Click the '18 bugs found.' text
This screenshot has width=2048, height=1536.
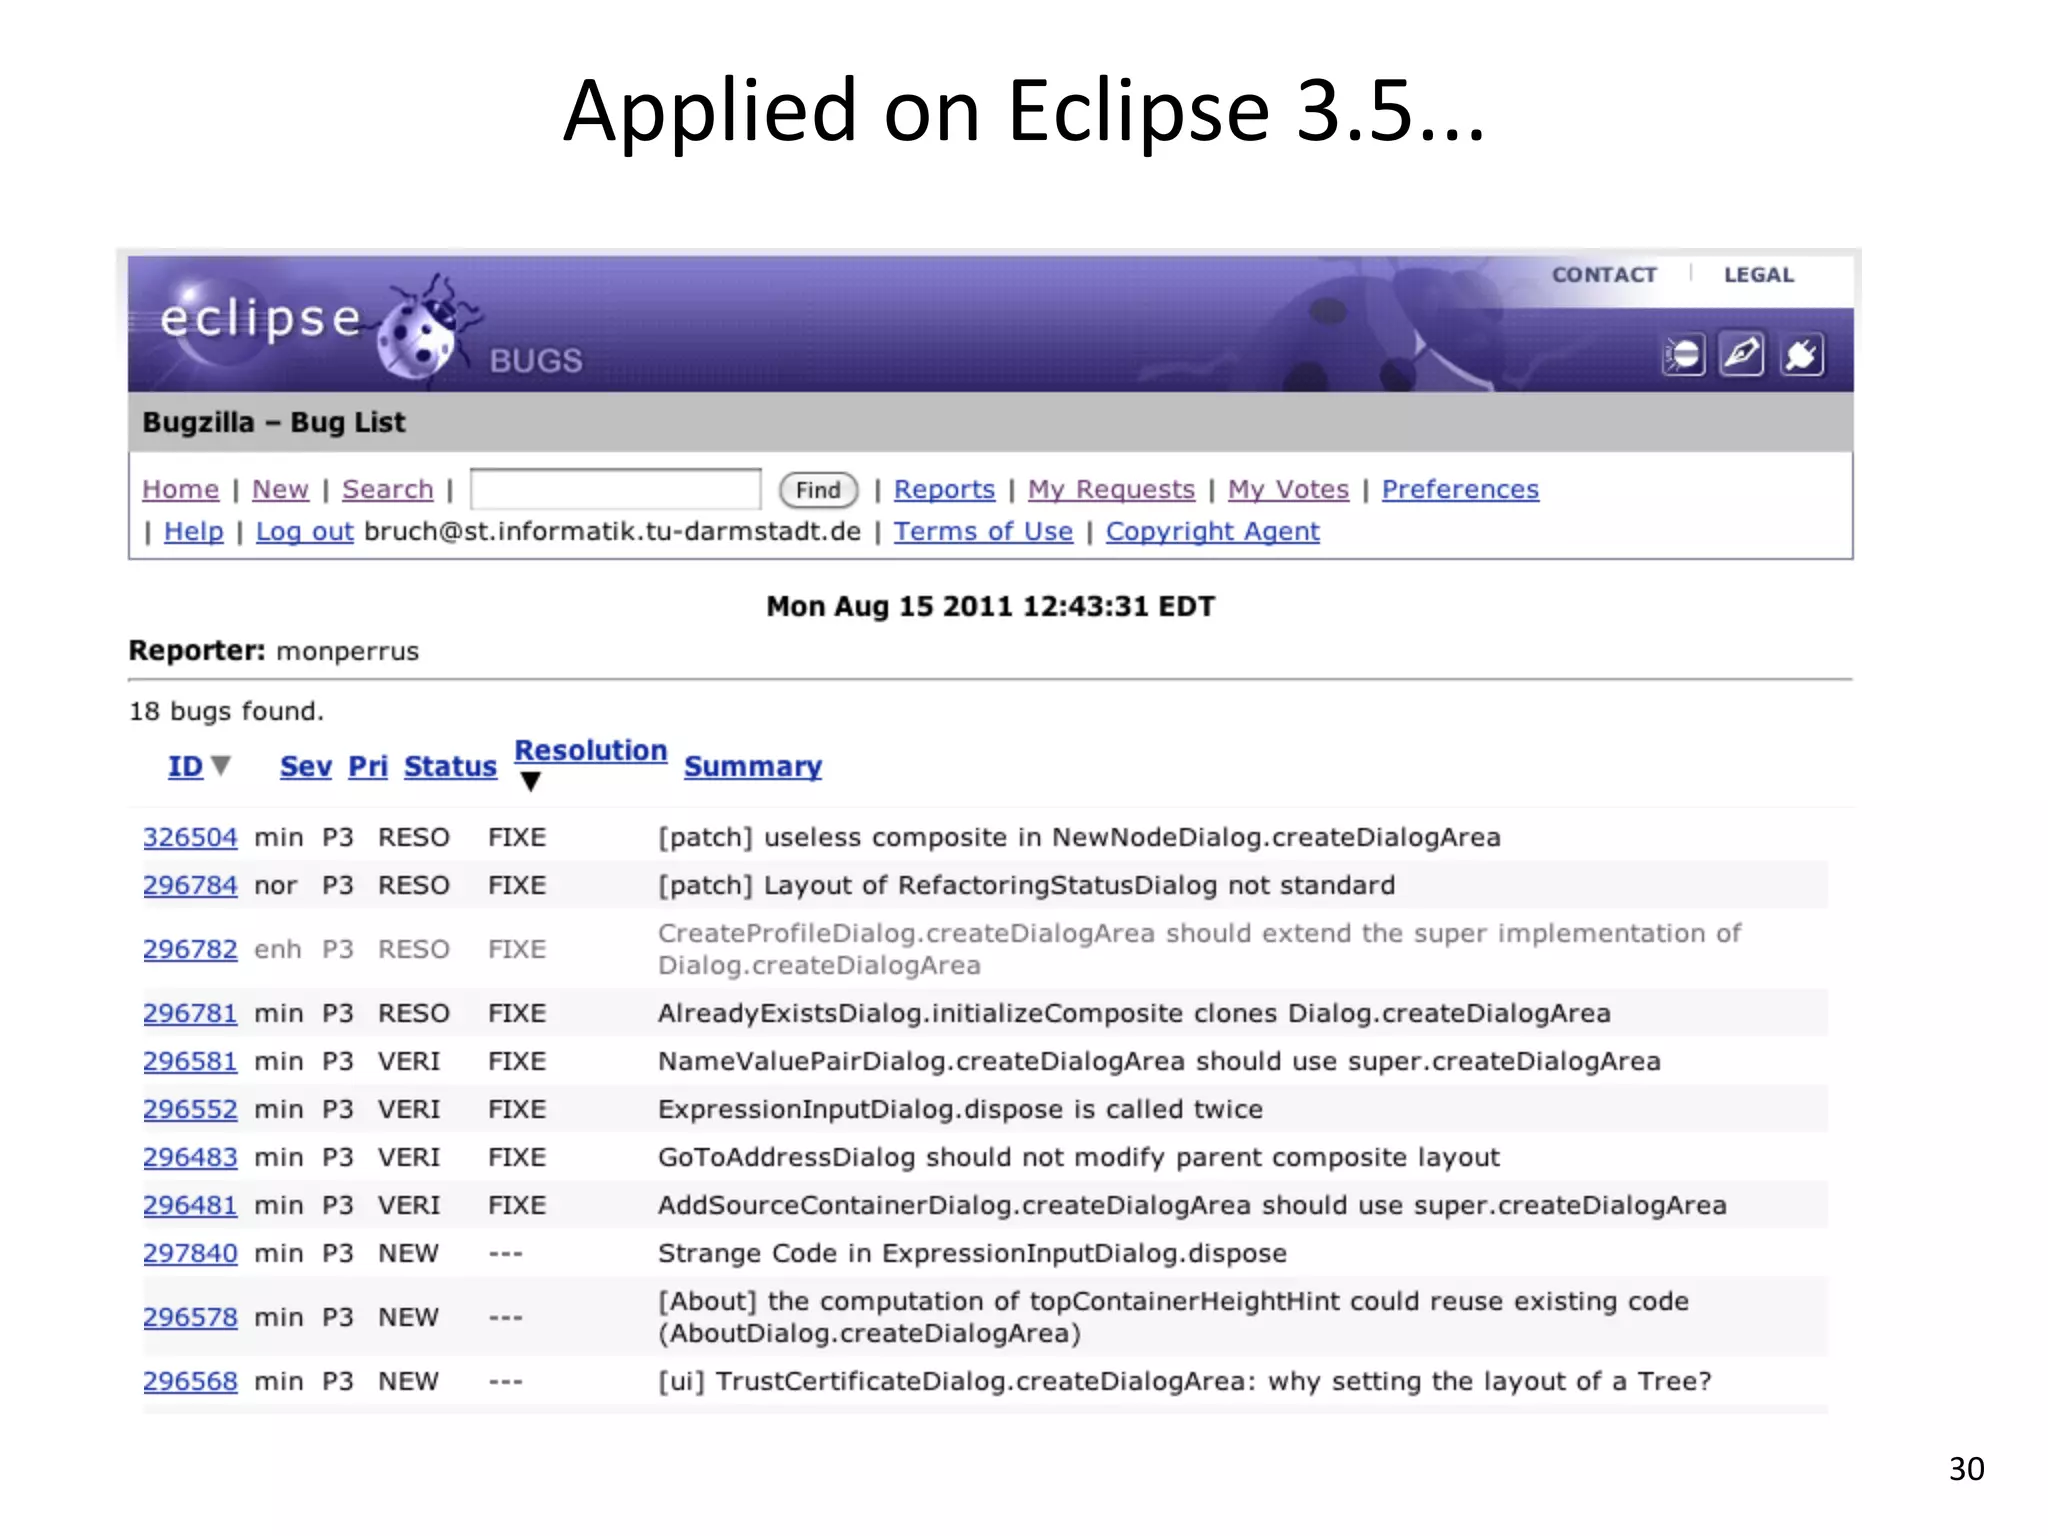[x=226, y=711]
